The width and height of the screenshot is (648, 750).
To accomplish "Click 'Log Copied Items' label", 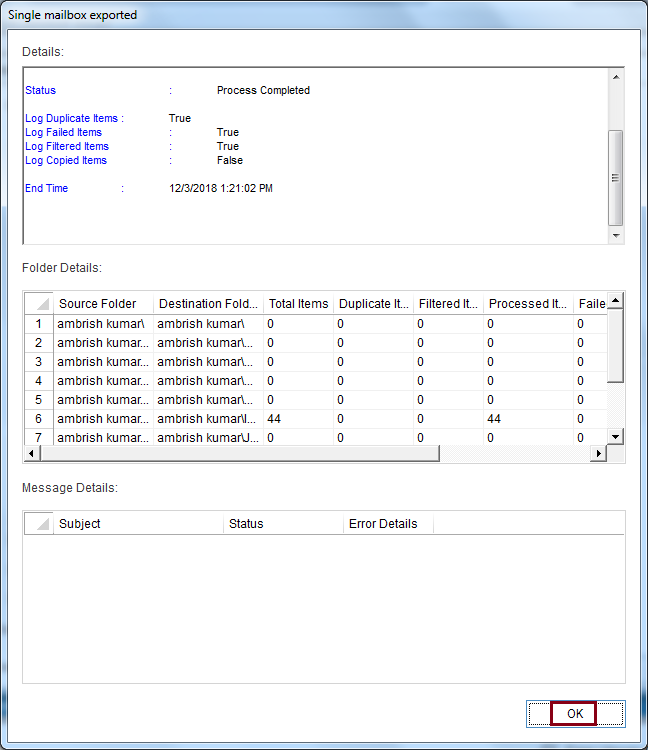I will pyautogui.click(x=66, y=160).
